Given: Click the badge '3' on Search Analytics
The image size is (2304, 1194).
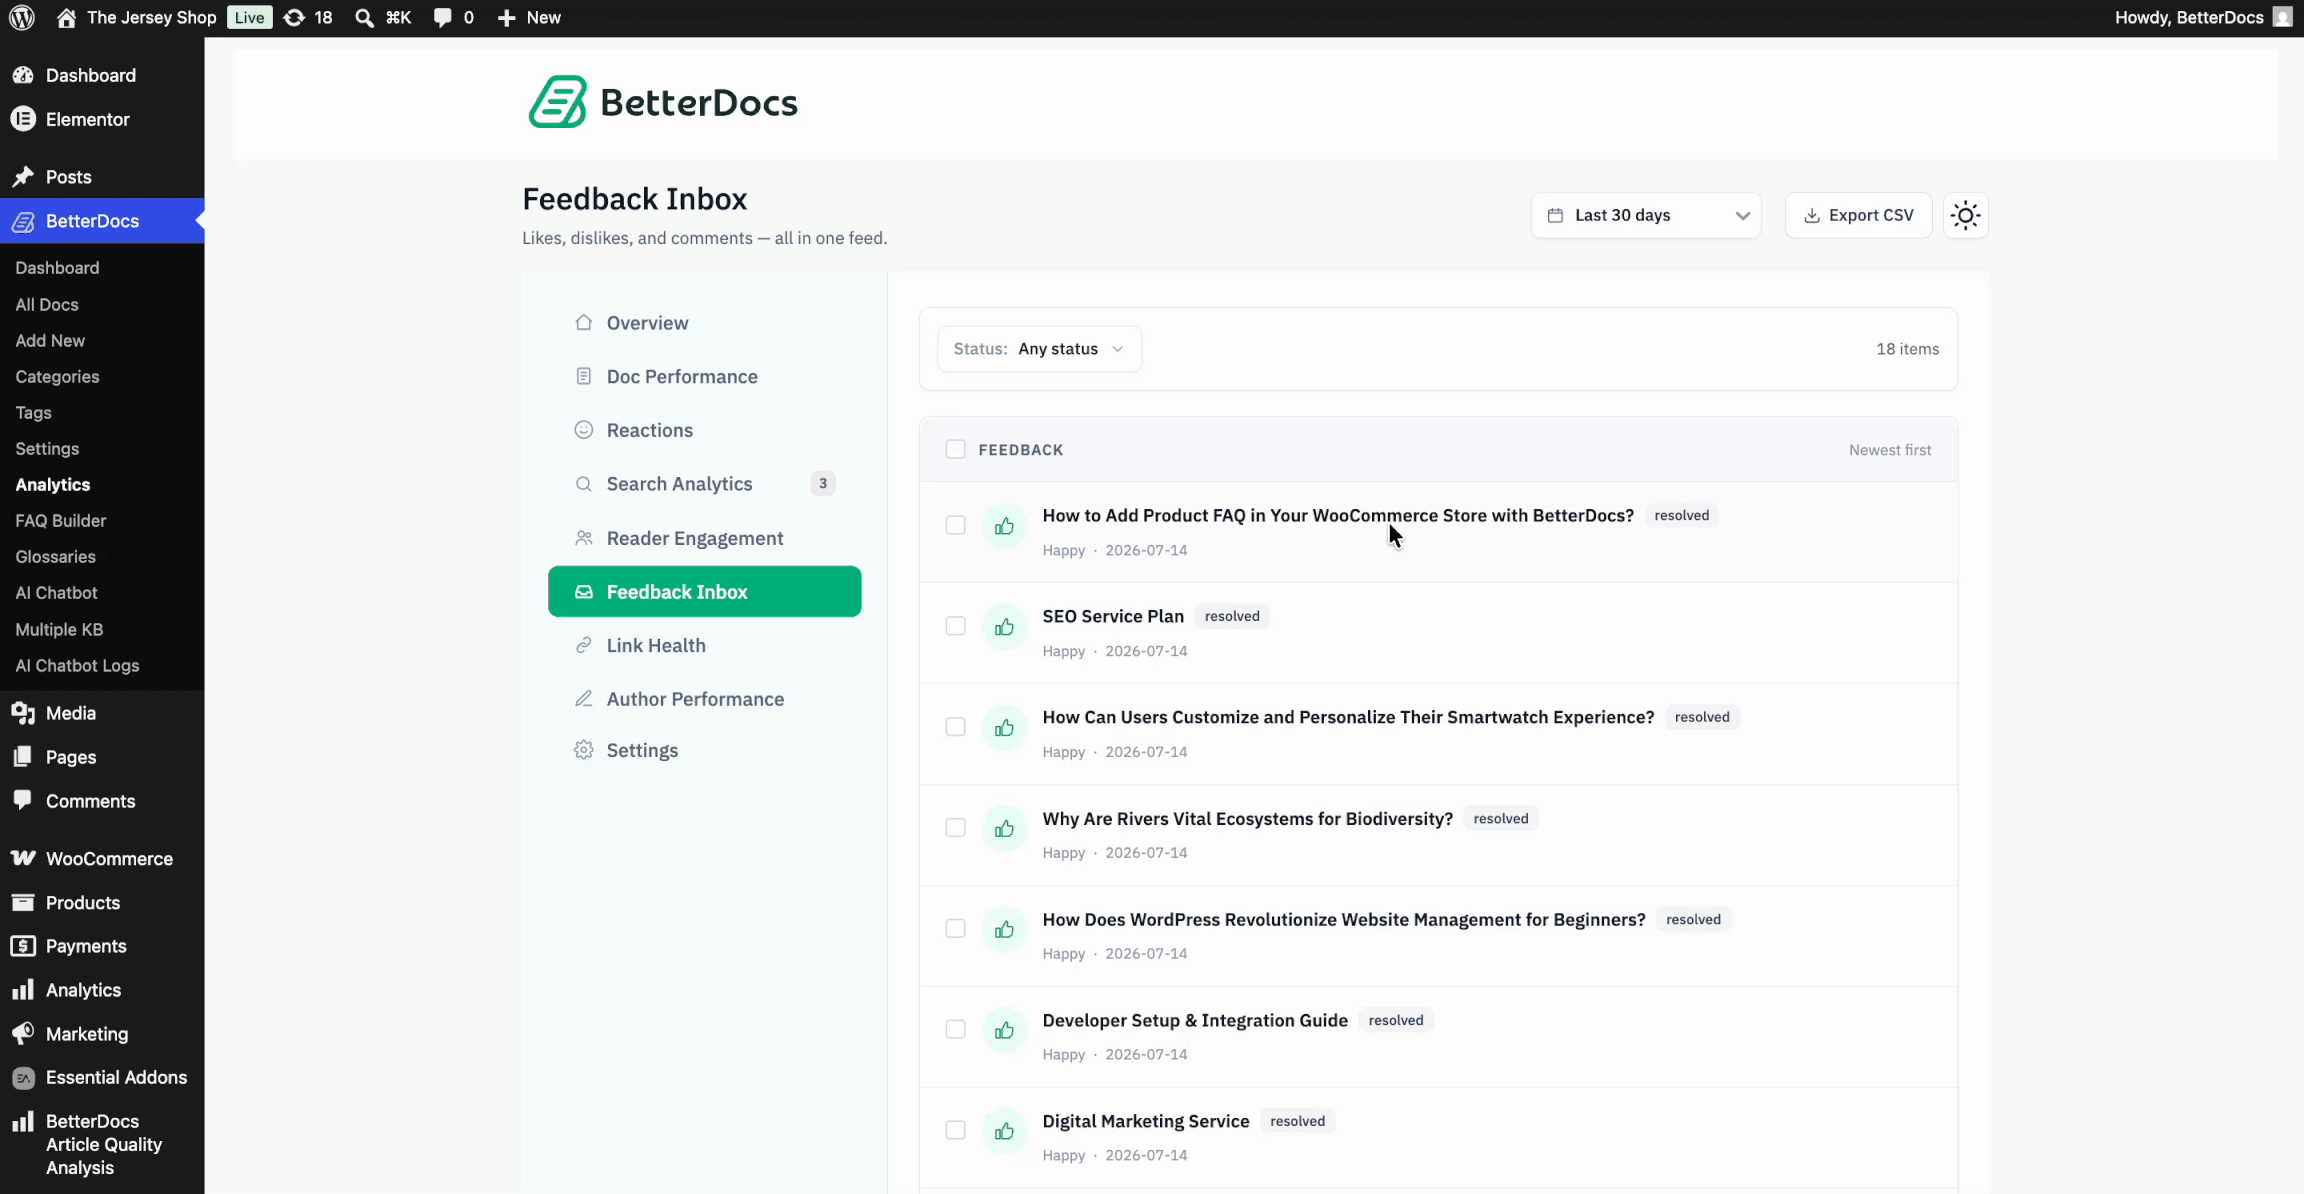Looking at the screenshot, I should (x=822, y=483).
